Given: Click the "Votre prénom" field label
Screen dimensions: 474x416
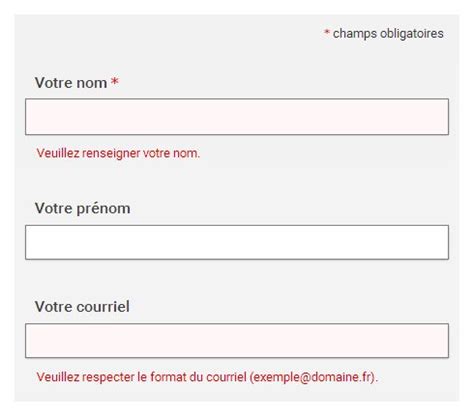Looking at the screenshot, I should [82, 209].
